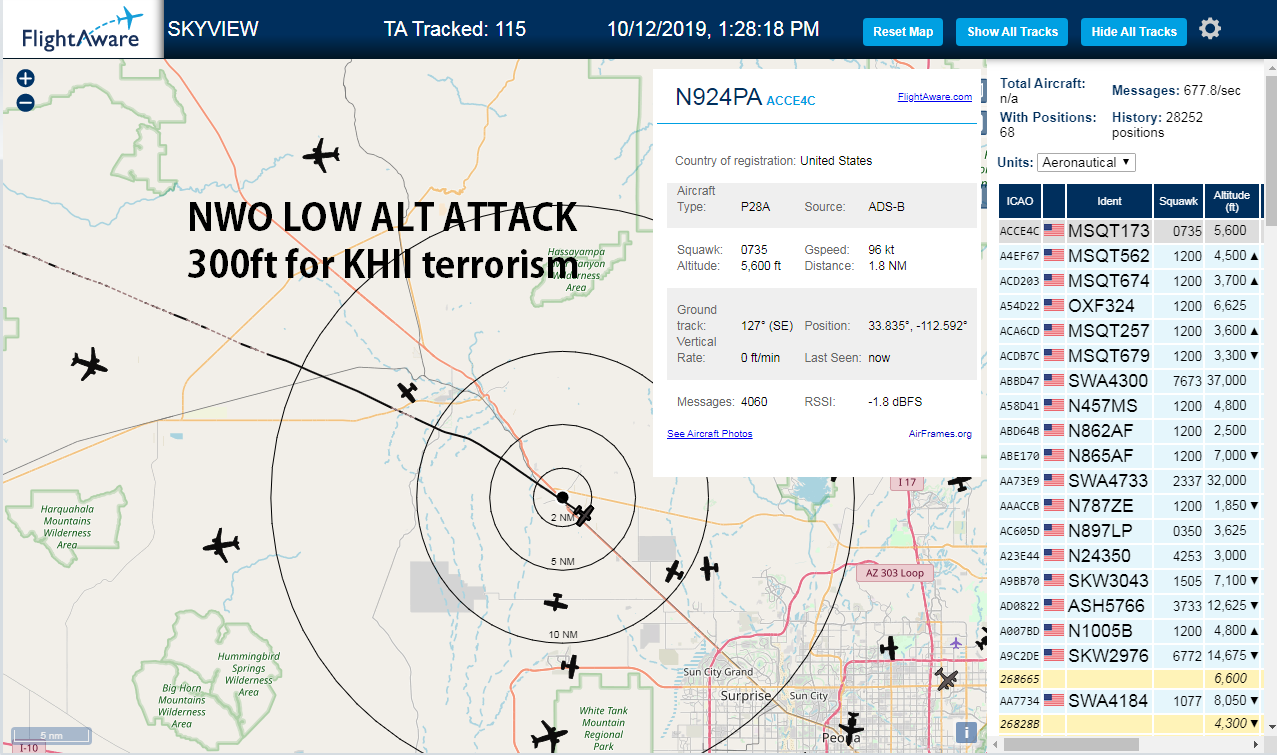Click the FlightAware logo
The image size is (1277, 755).
coord(82,30)
